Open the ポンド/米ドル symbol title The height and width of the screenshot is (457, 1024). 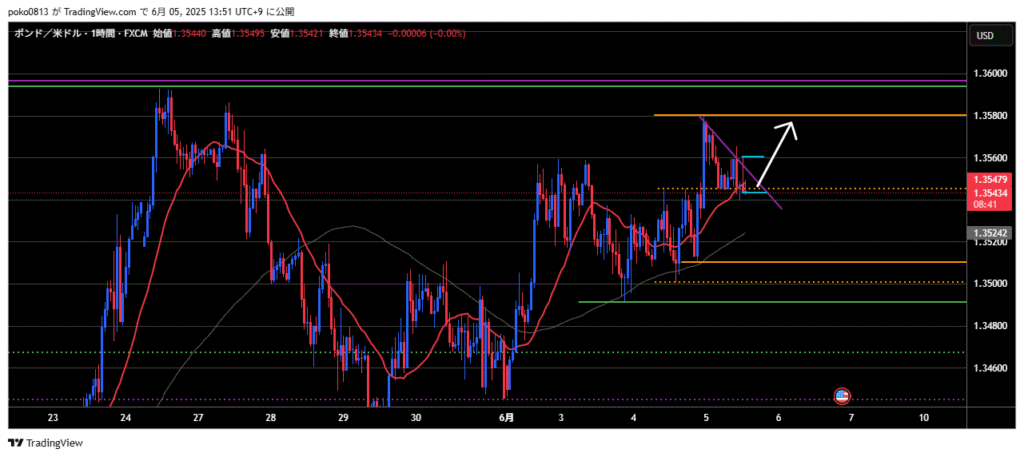point(47,33)
